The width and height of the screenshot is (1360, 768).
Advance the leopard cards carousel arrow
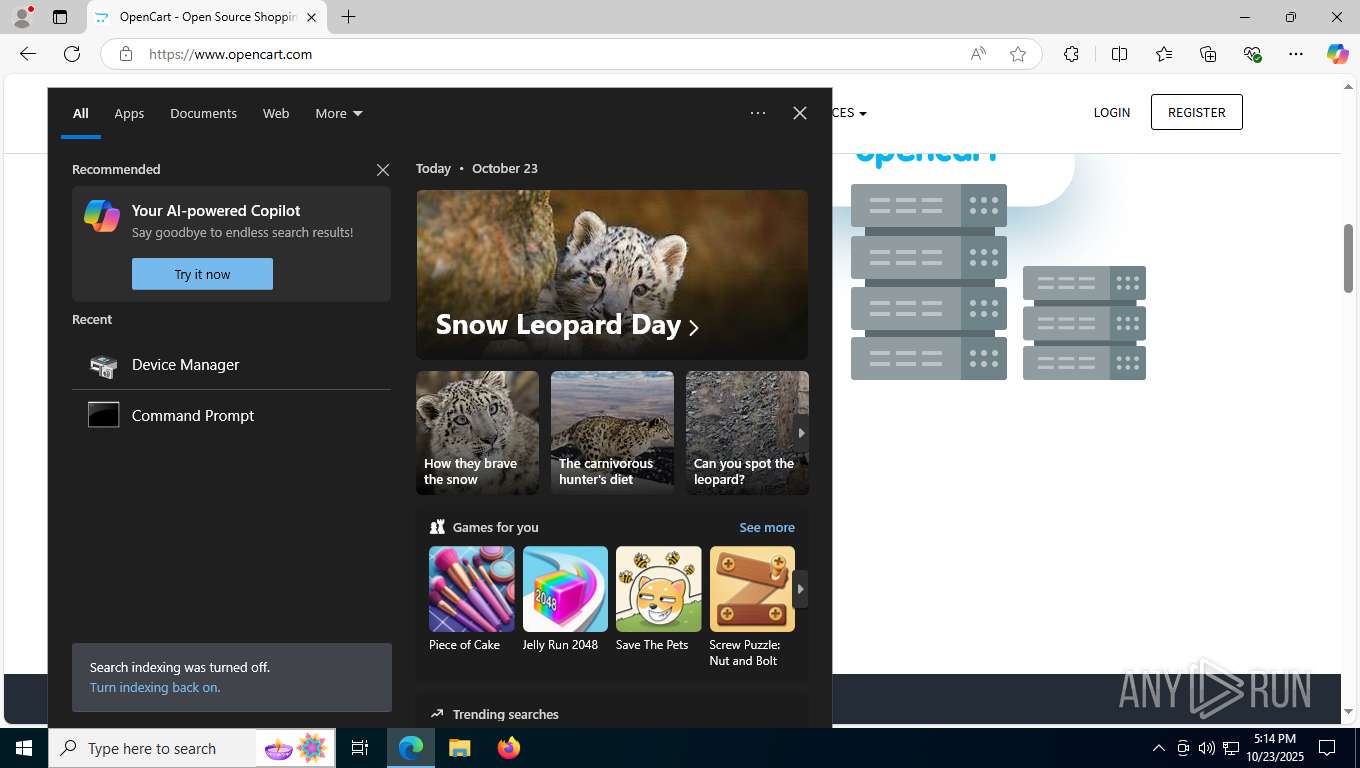[801, 433]
